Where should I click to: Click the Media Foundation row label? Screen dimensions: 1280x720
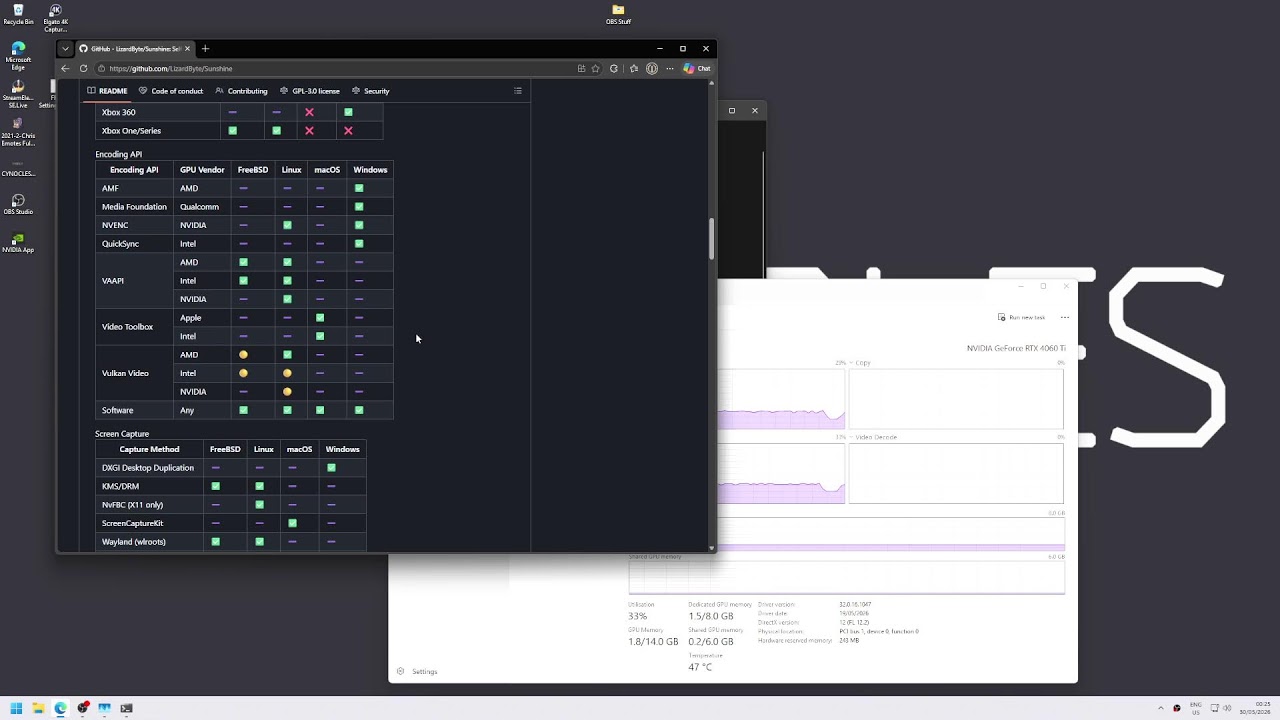point(134,207)
